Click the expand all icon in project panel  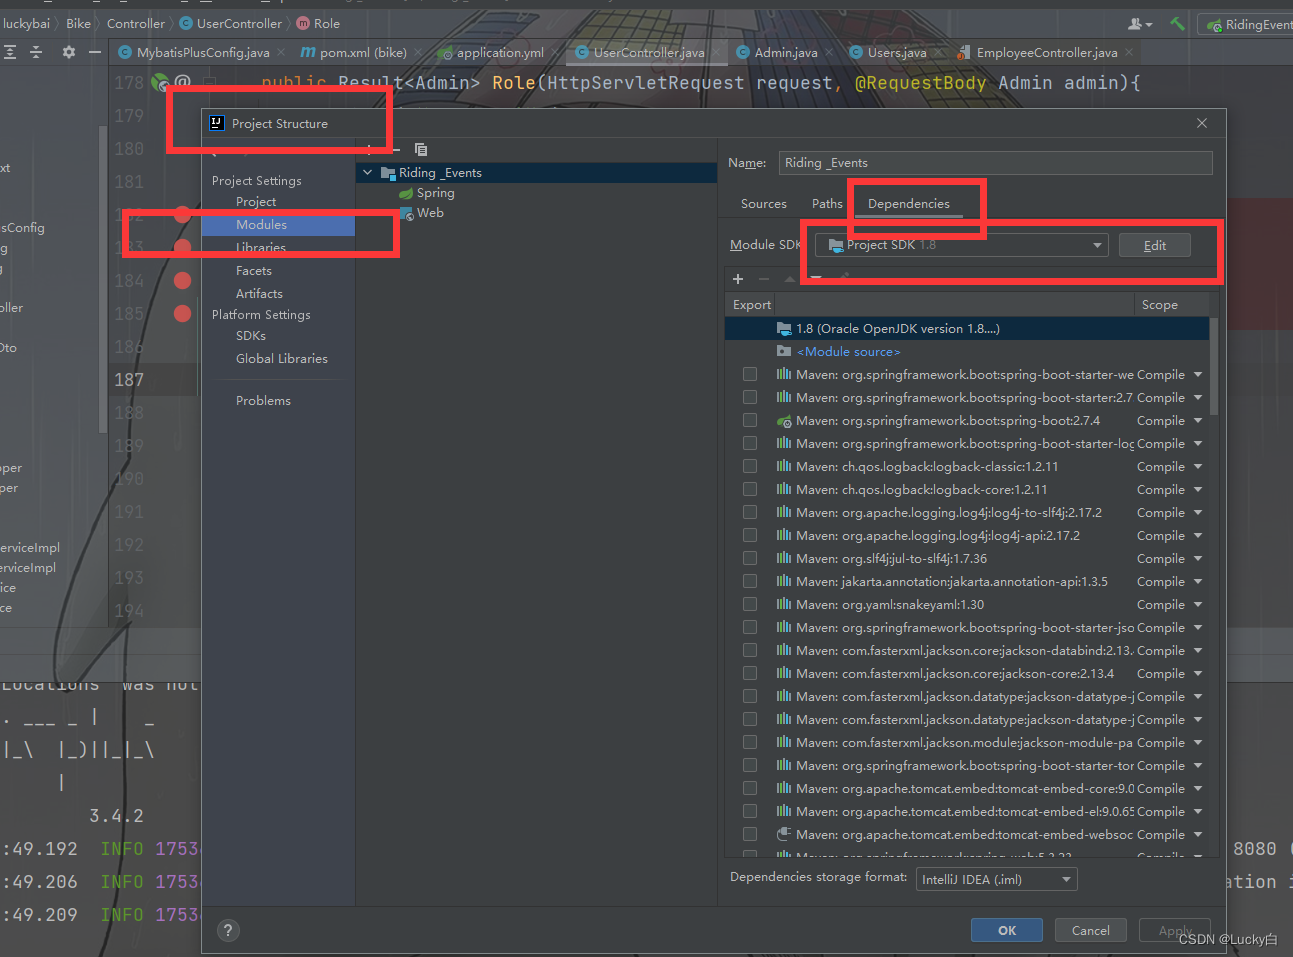10,52
